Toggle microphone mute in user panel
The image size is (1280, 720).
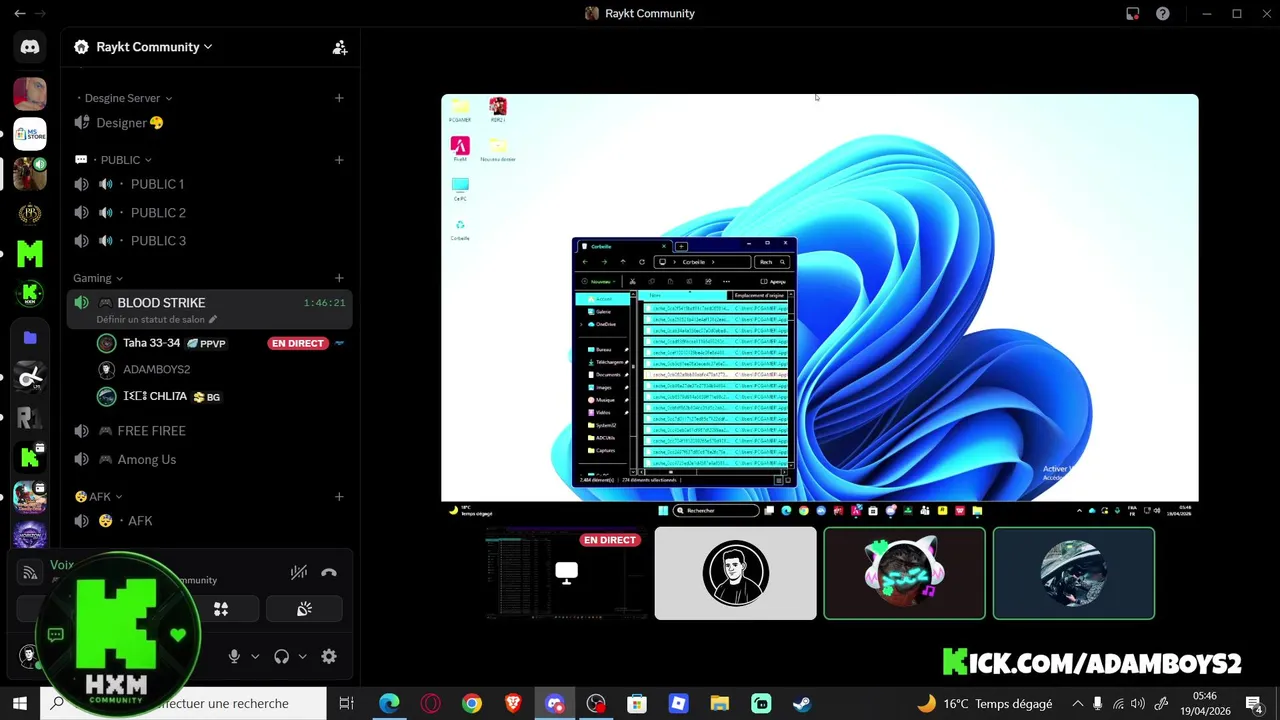(234, 656)
